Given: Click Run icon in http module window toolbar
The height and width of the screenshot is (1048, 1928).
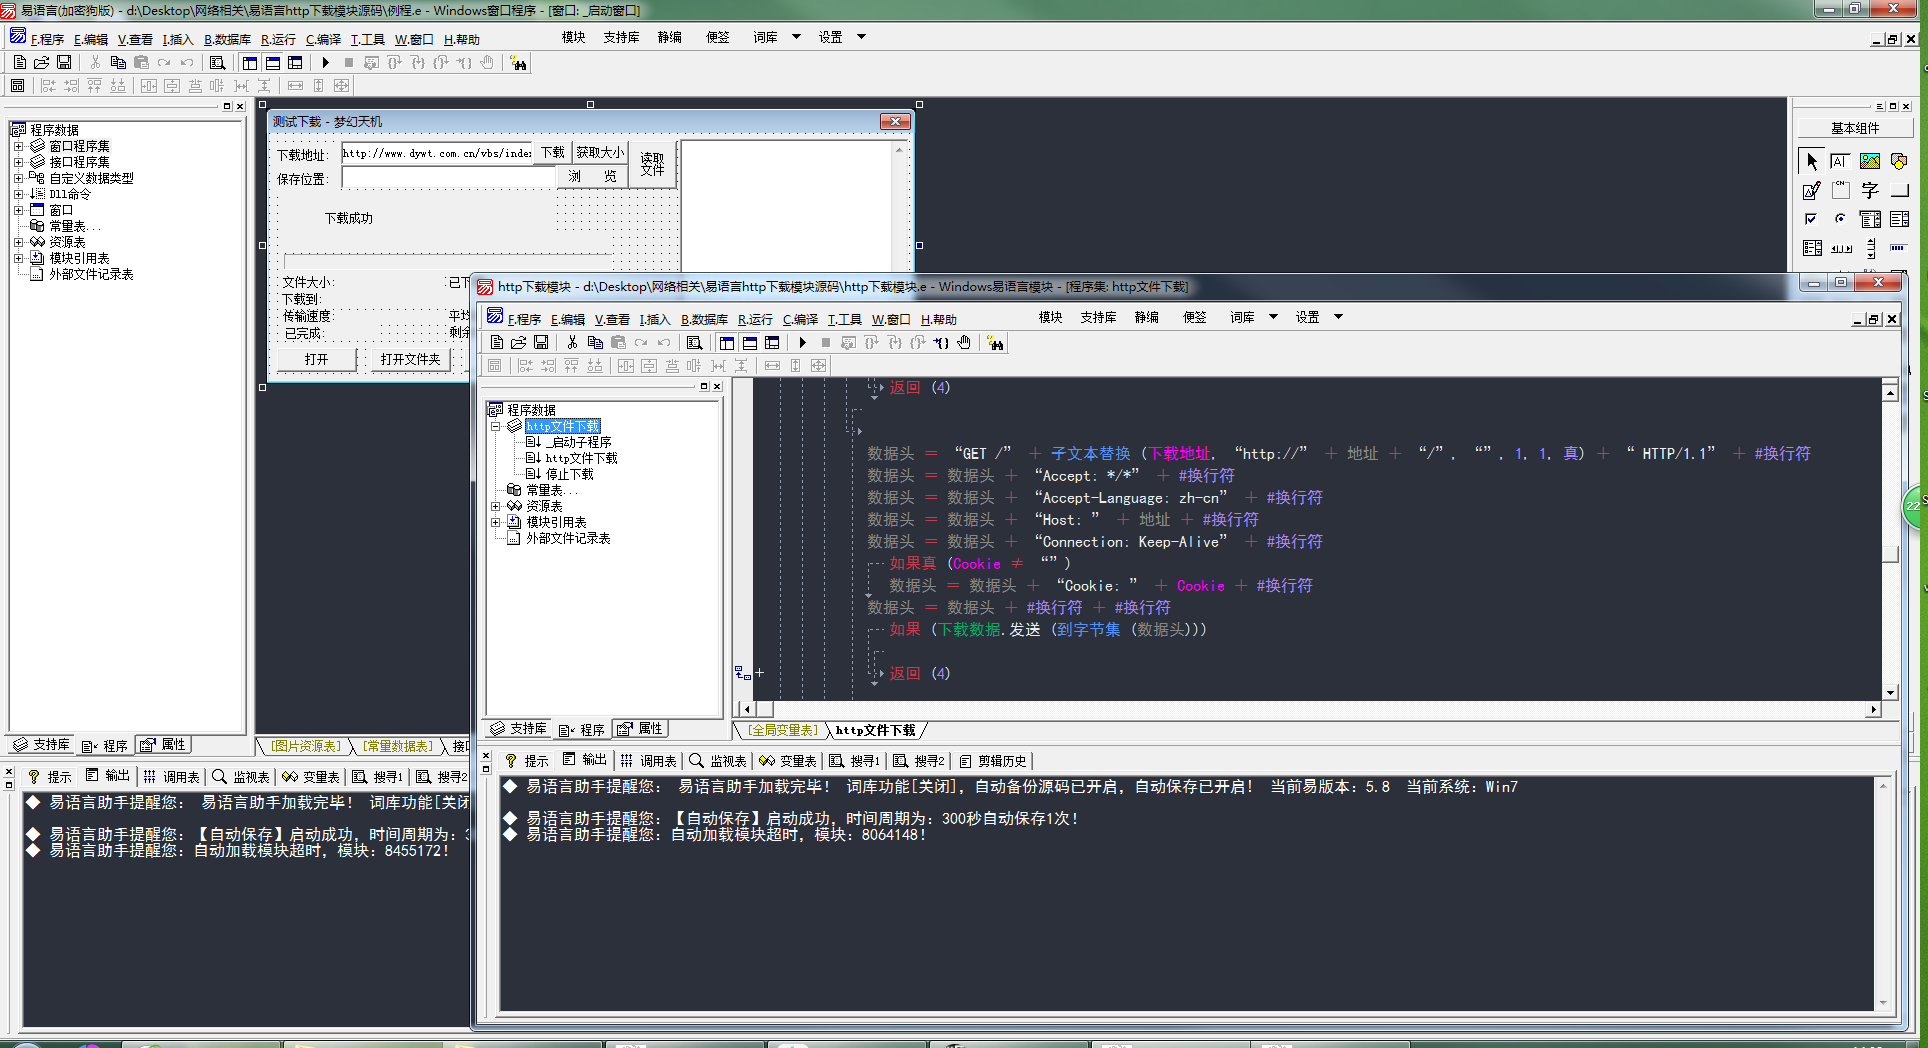Looking at the screenshot, I should pos(802,342).
